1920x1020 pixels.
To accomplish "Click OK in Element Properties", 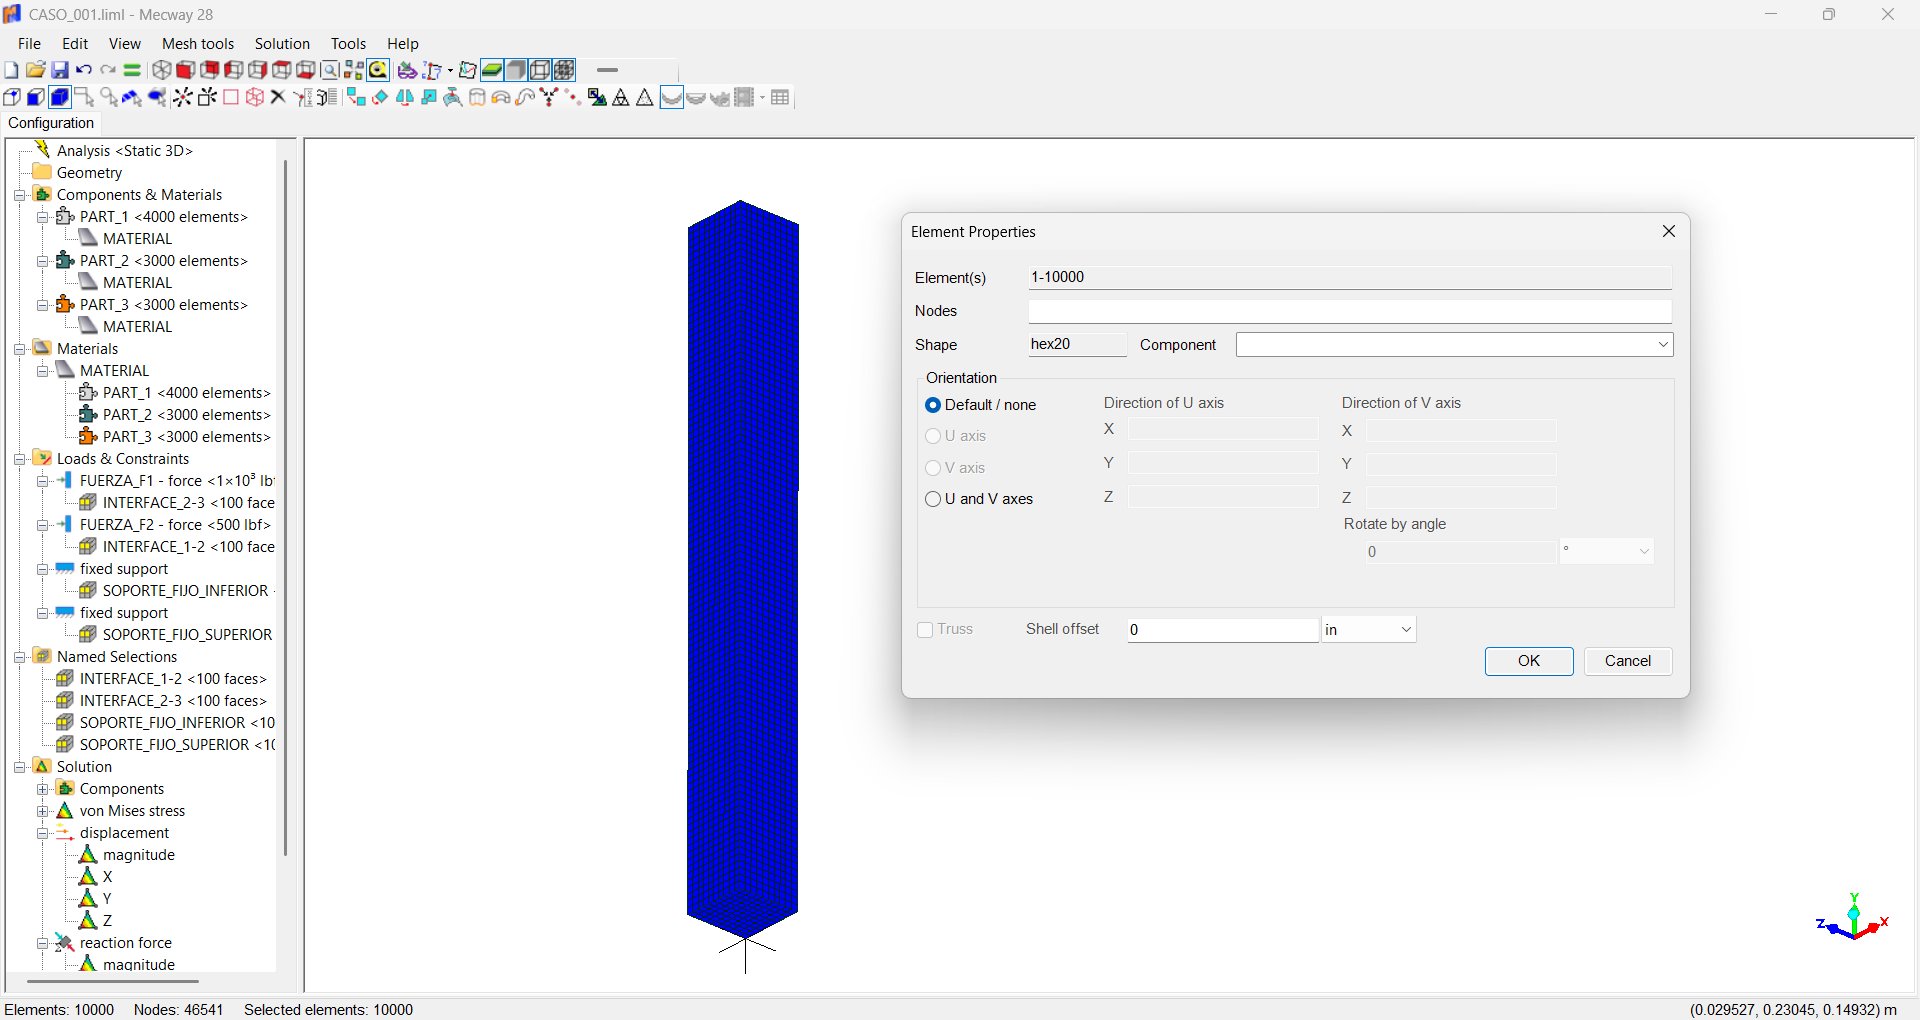I will click(x=1529, y=661).
